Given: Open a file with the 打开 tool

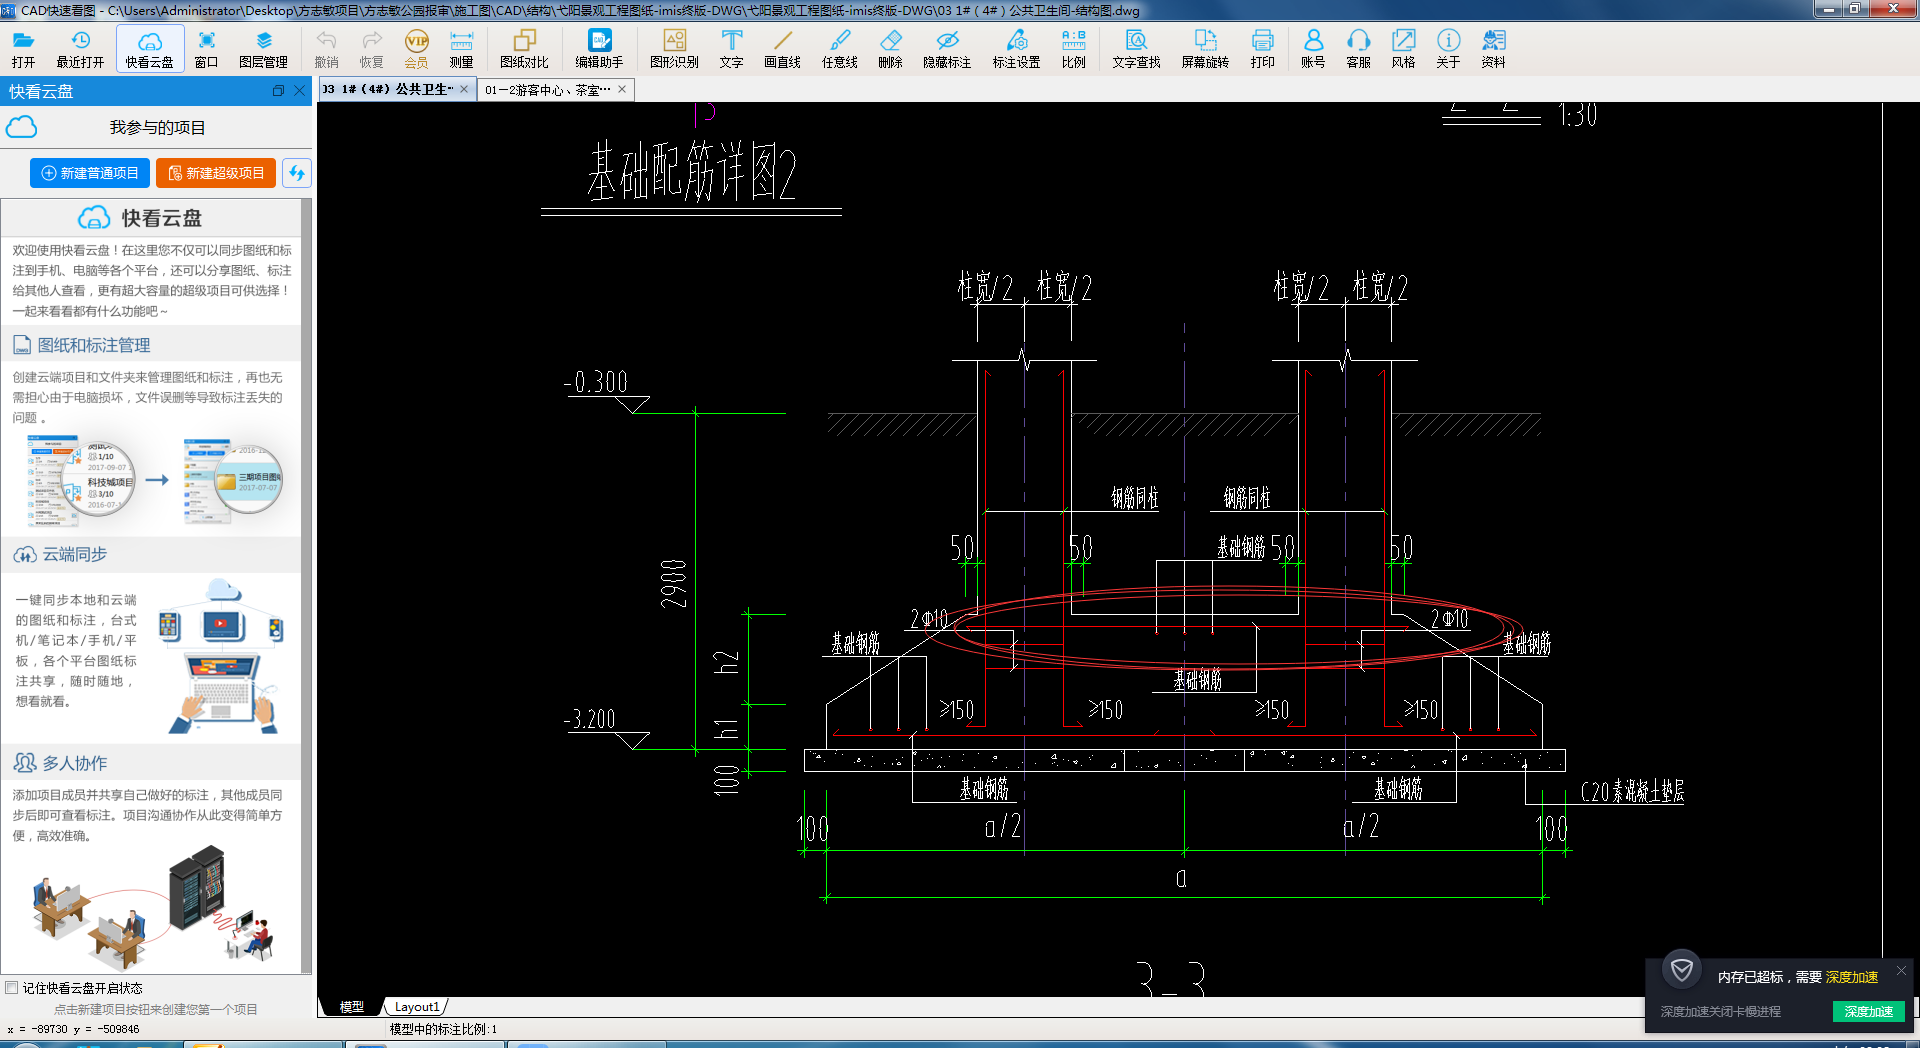Looking at the screenshot, I should (x=23, y=49).
